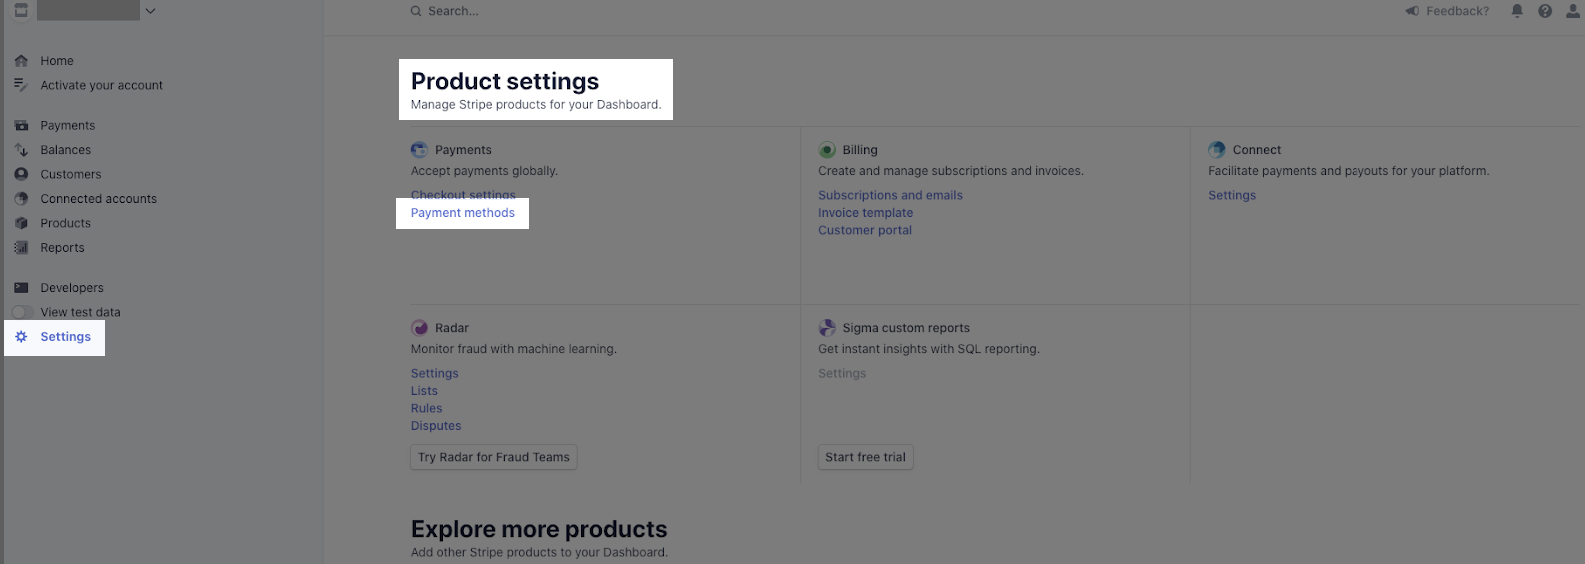Click the search magnifier icon
The image size is (1585, 564).
tap(415, 11)
